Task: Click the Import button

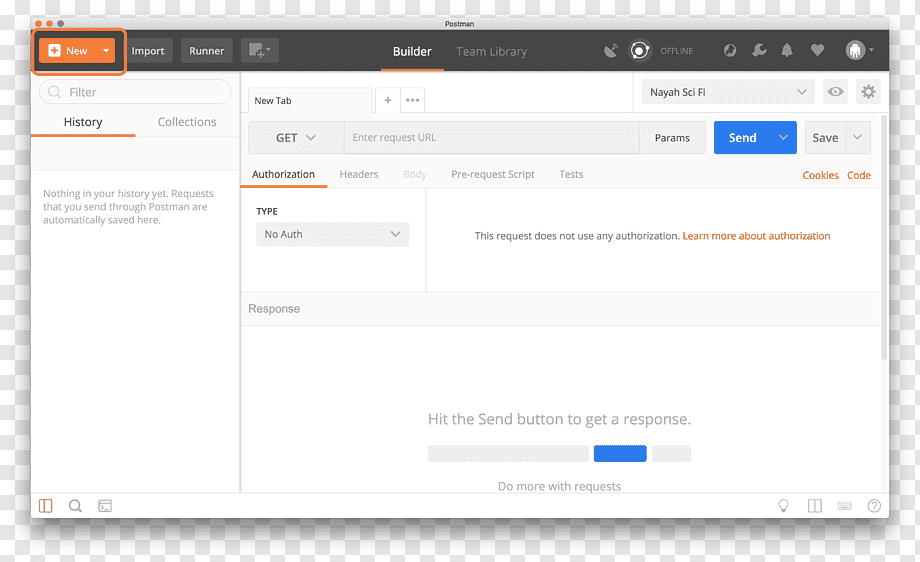Action: 148,51
